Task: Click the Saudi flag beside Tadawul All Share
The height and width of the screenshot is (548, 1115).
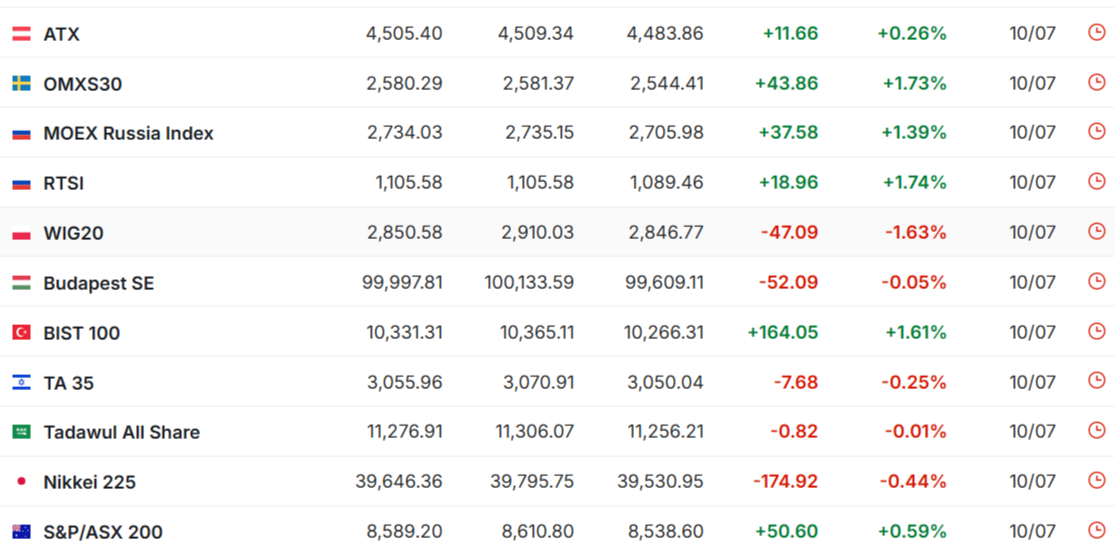Action: 21,431
